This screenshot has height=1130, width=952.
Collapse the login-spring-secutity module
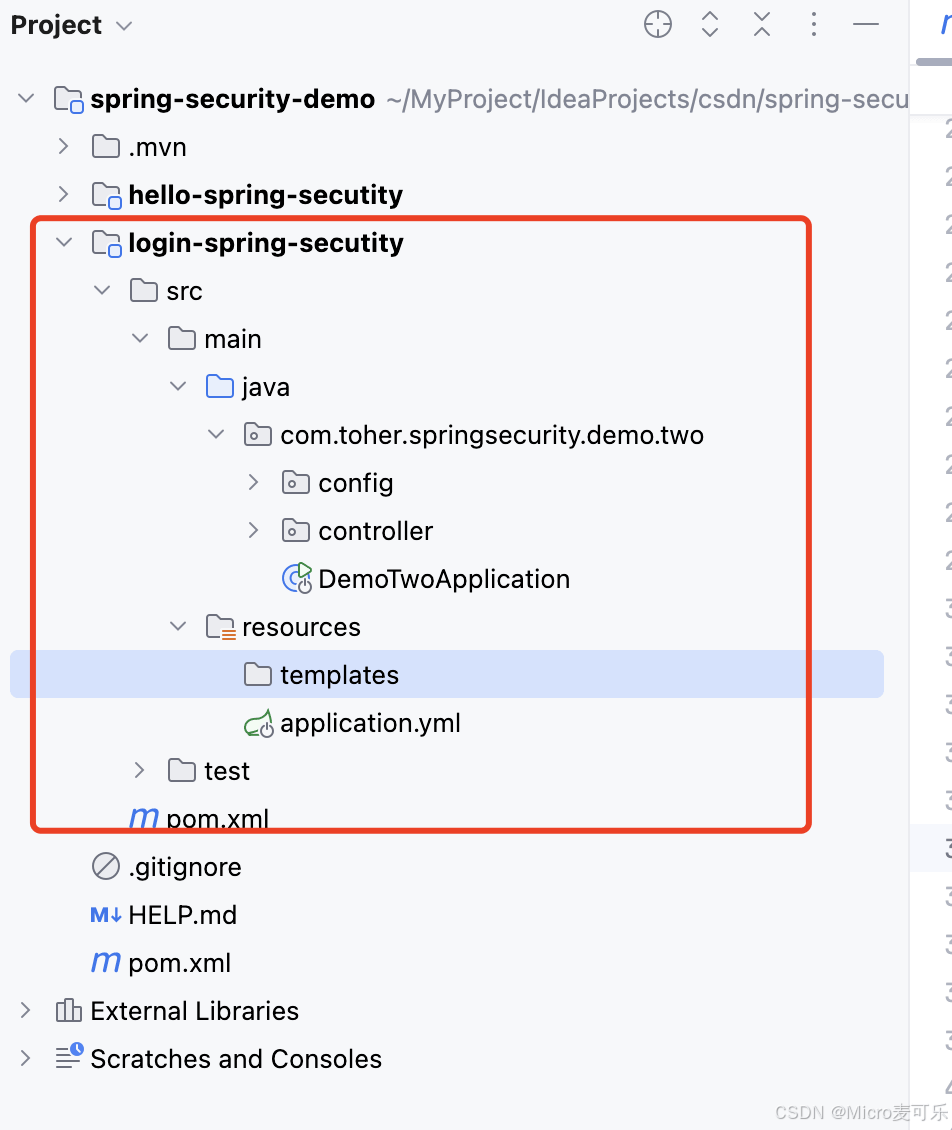(x=63, y=243)
